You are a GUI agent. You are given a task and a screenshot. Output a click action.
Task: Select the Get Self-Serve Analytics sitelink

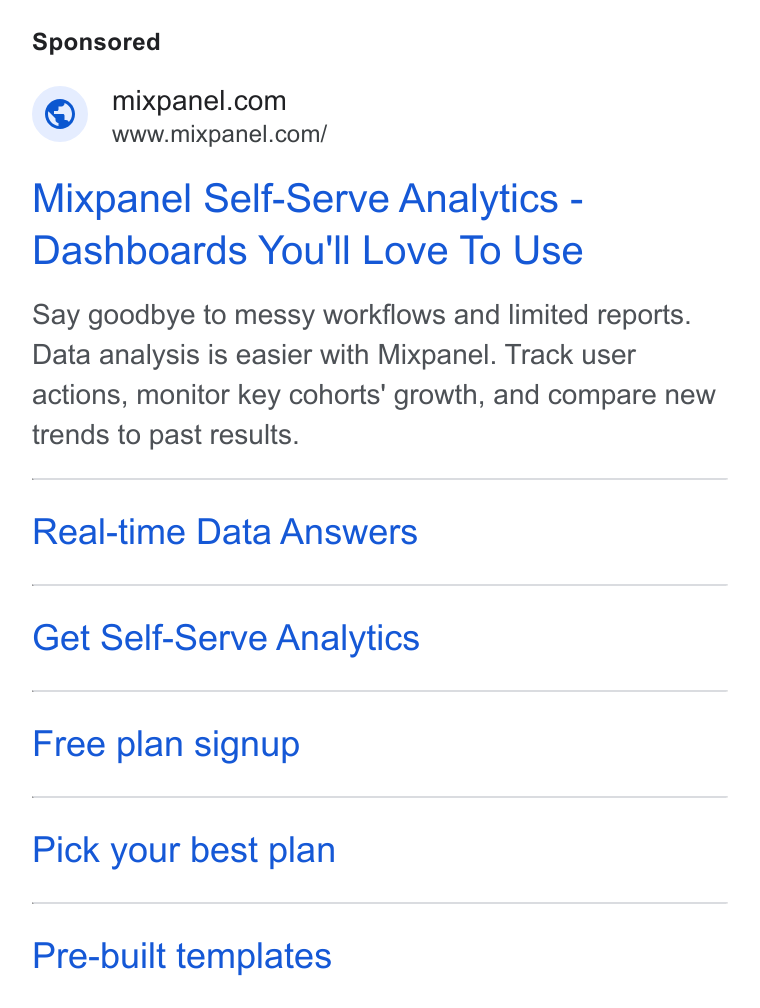(226, 638)
